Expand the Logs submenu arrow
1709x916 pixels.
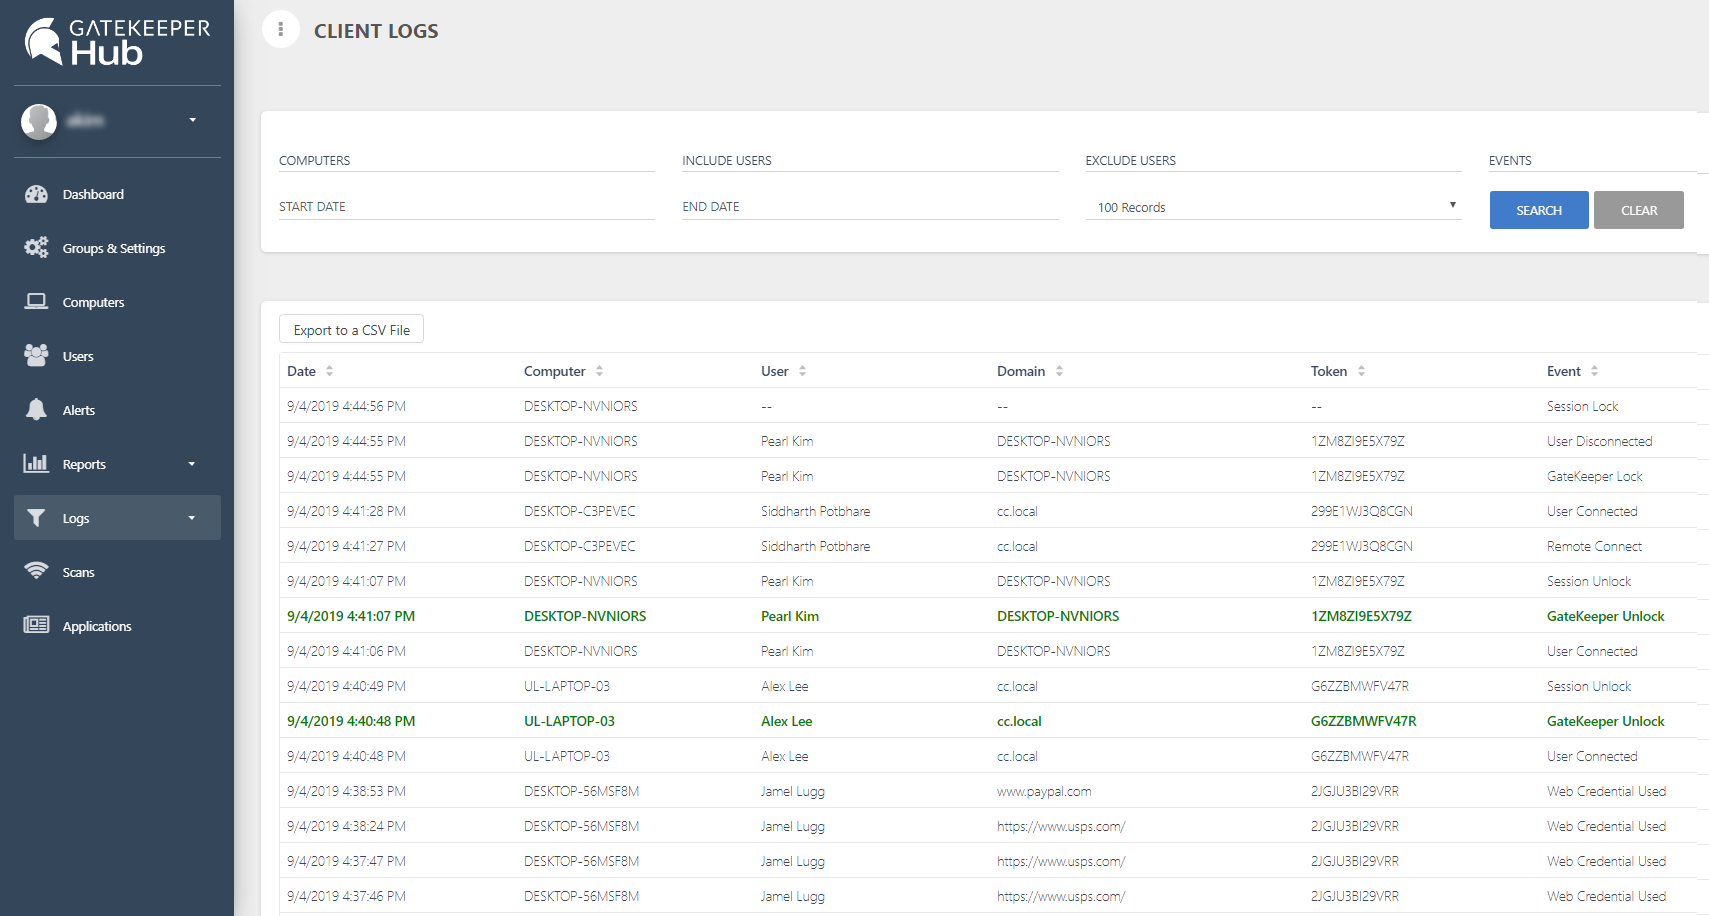192,518
